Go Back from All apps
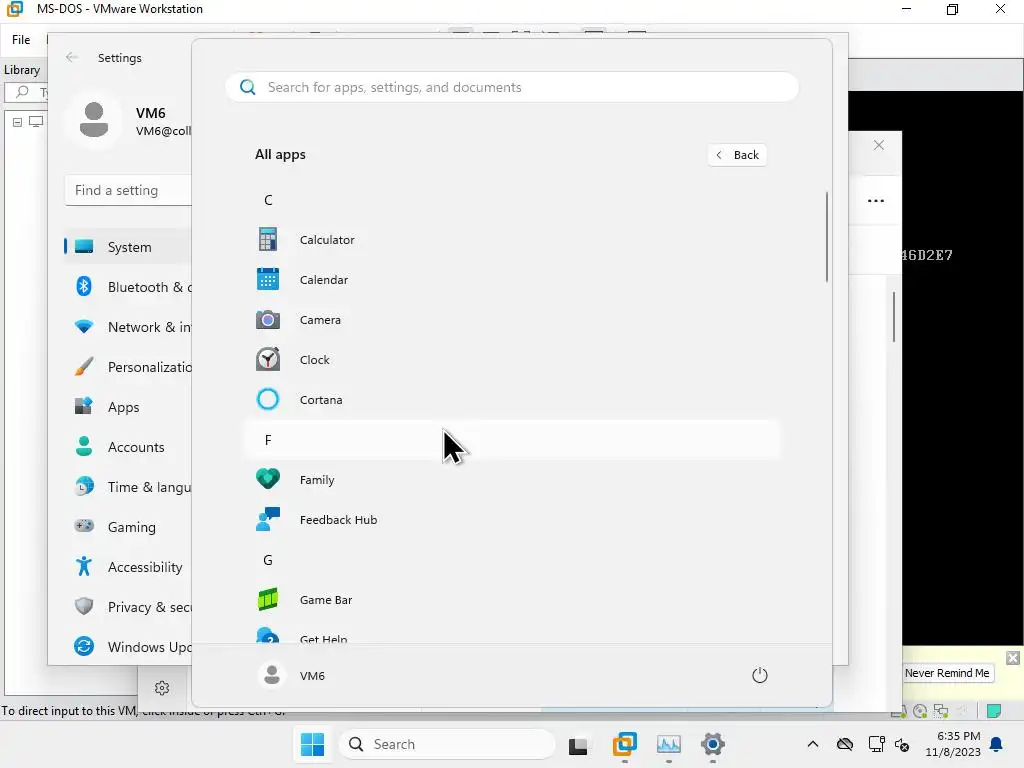The image size is (1024, 768). (737, 155)
